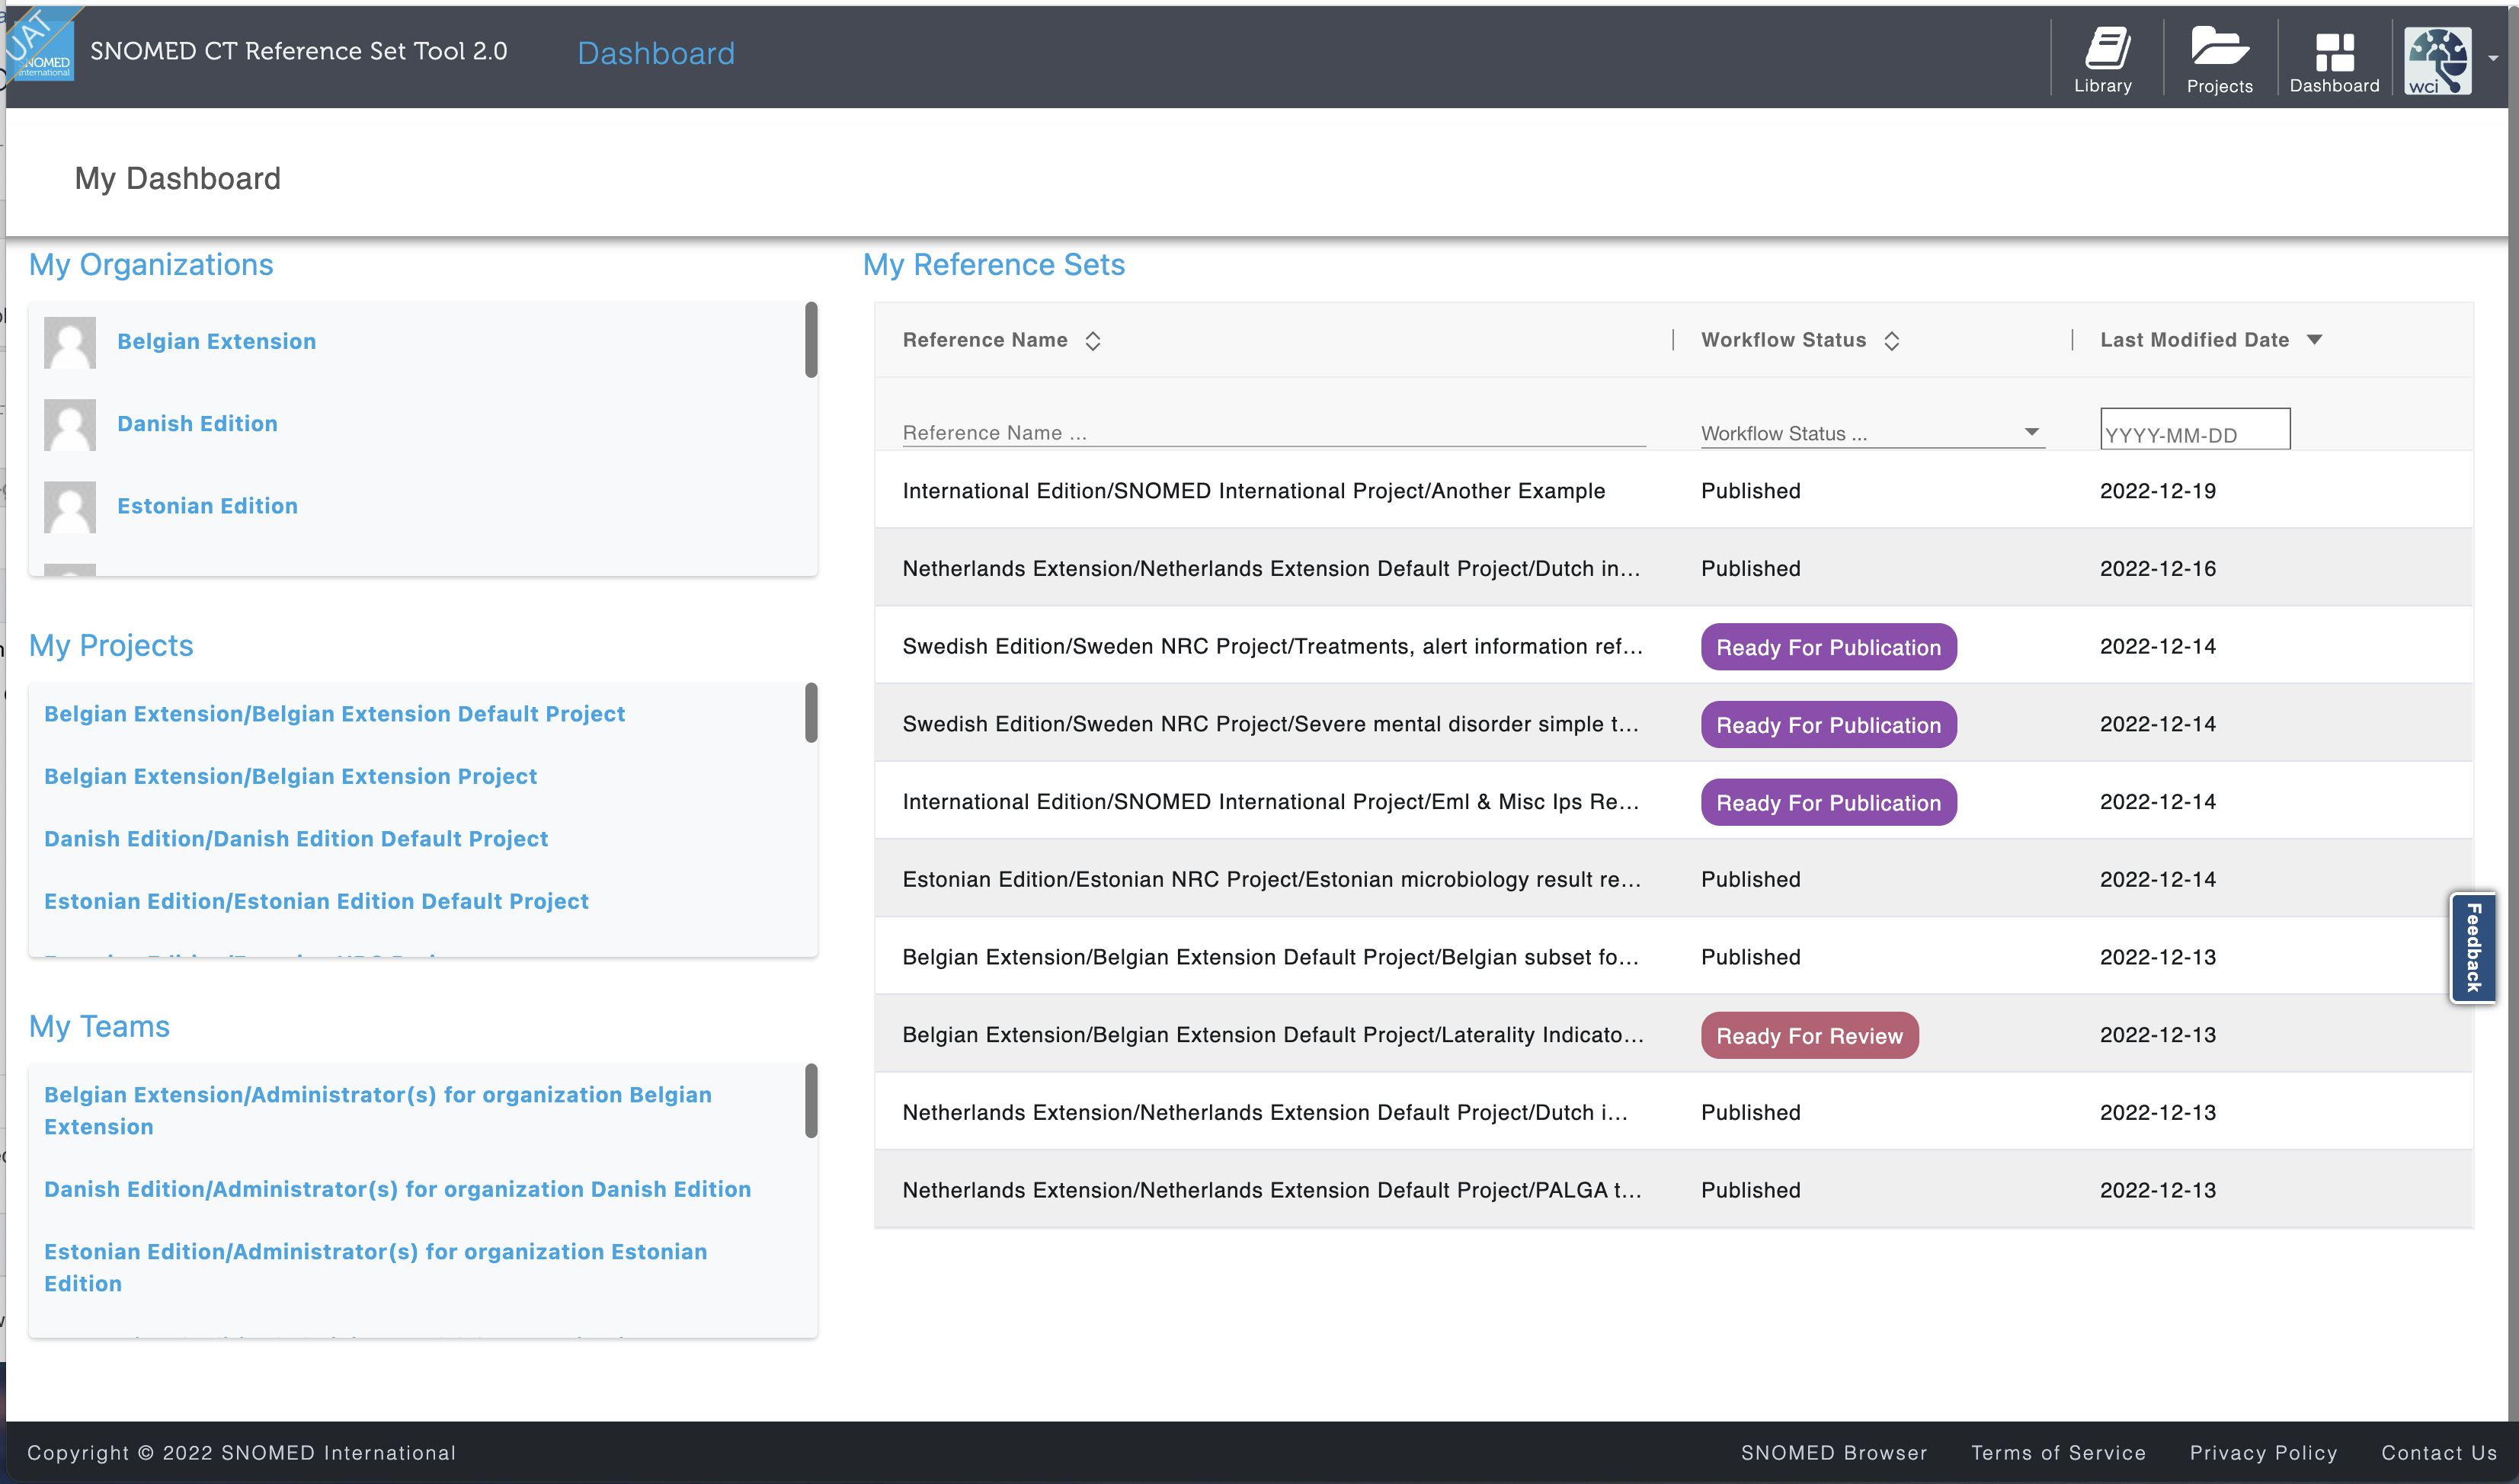Select the Another Example reference set row
Screen dimensions: 2519x1484
pyautogui.click(x=1673, y=491)
